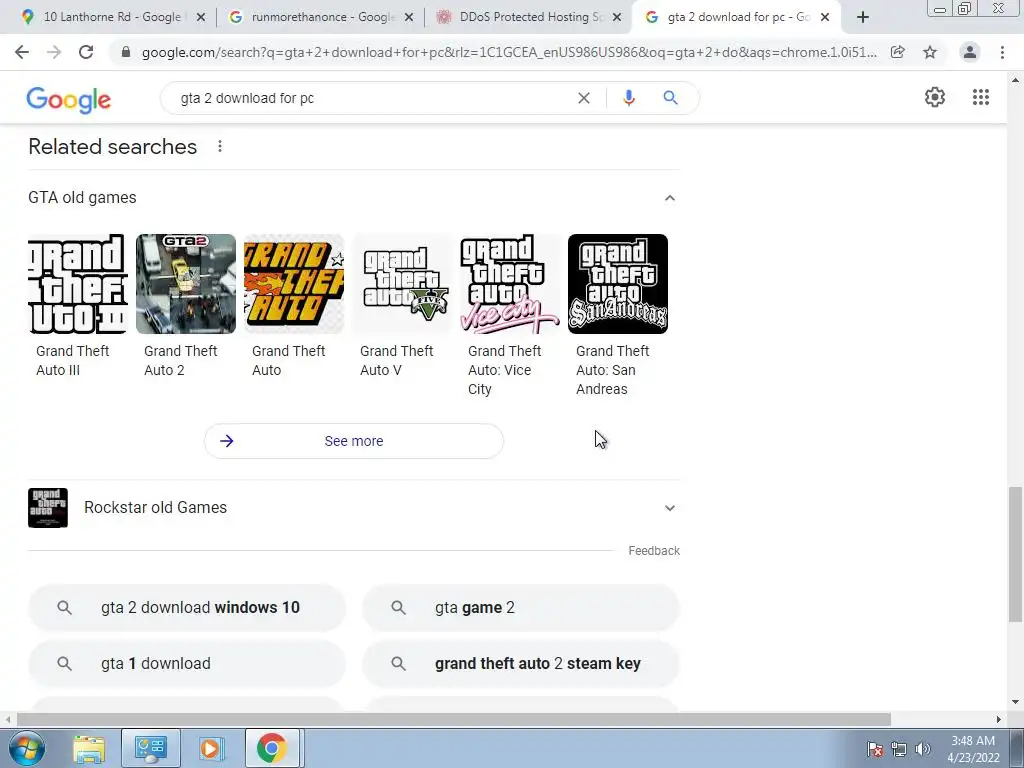Select the 'gta 2 download for pc' tab
1024x768 pixels.
pos(738,17)
